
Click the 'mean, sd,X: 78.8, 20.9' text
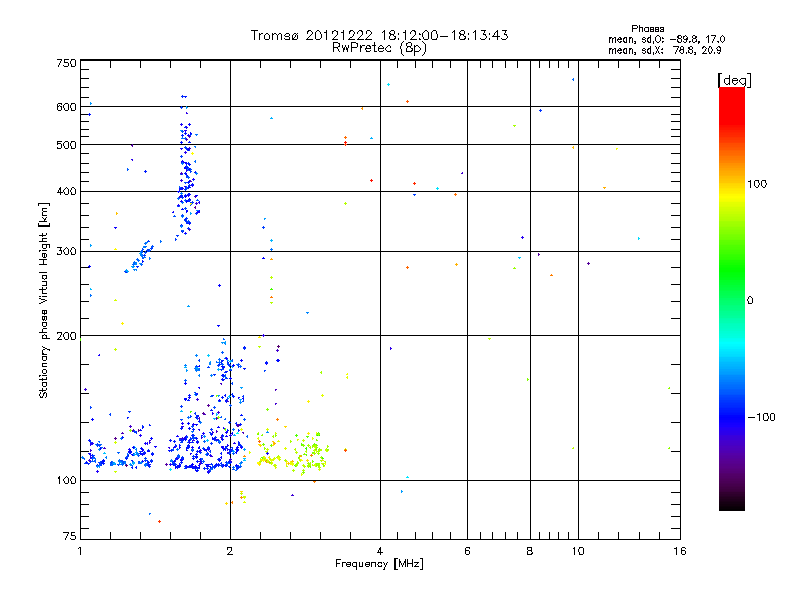tap(664, 50)
